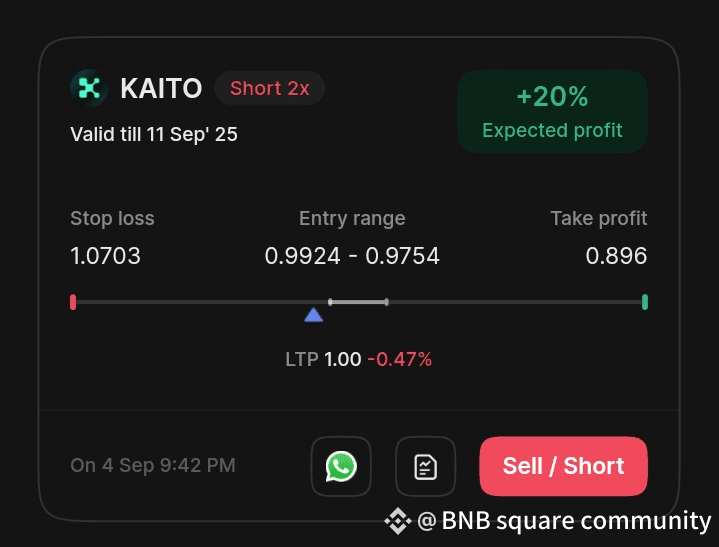Click the +20% Expected profit badge
Image resolution: width=719 pixels, height=547 pixels.
click(552, 111)
